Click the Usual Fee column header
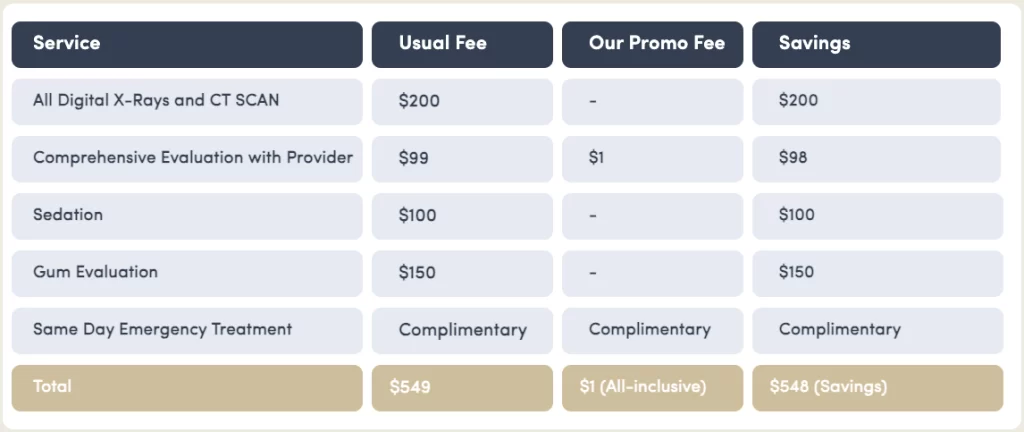The width and height of the screenshot is (1024, 432). point(461,44)
